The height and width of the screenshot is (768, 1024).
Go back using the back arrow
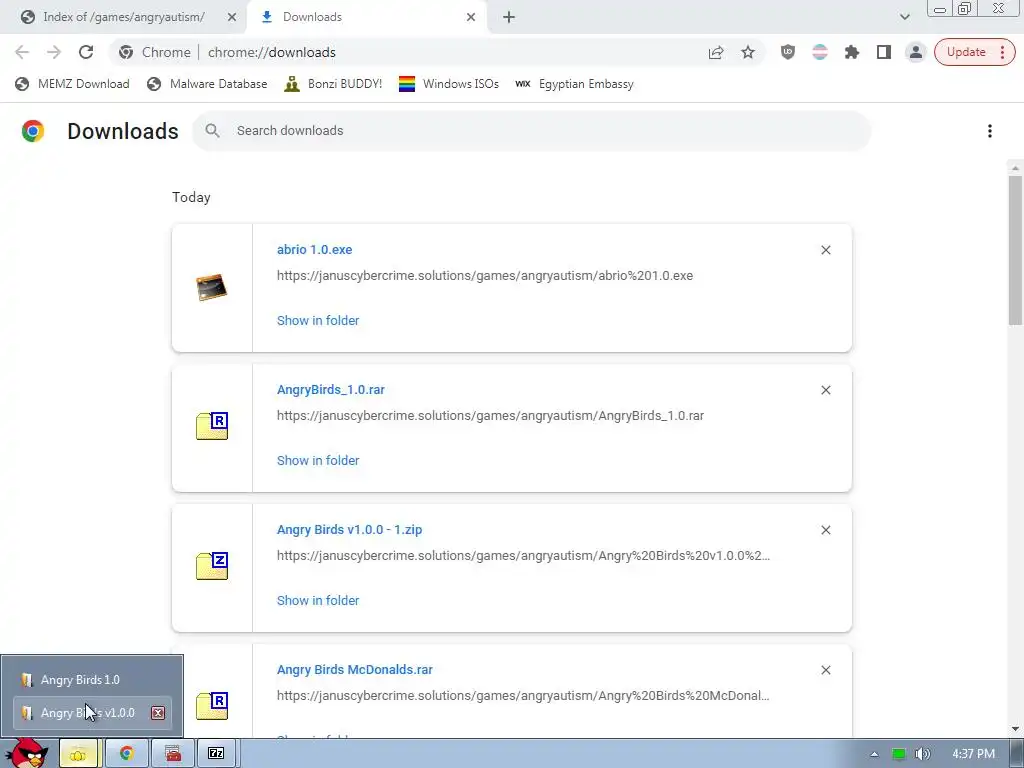tap(22, 52)
